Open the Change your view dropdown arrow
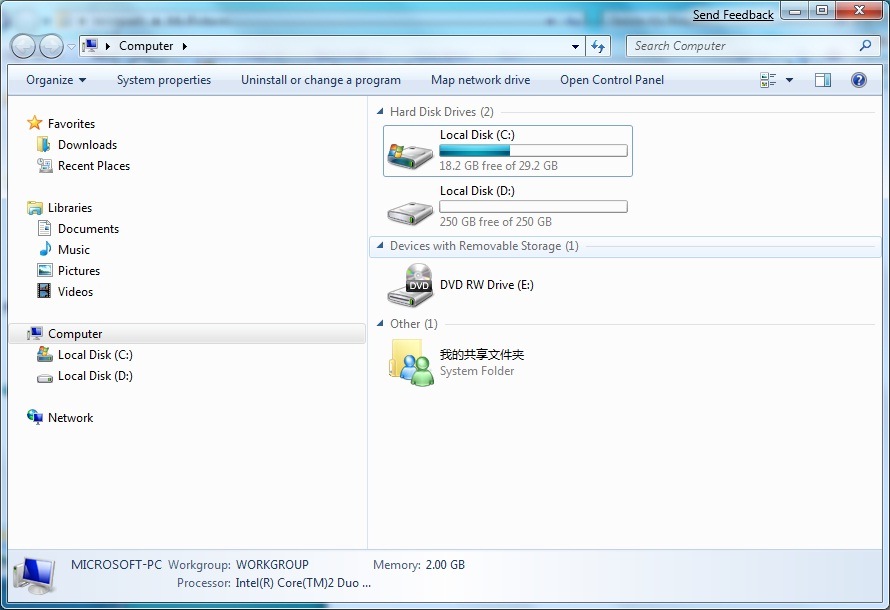 [788, 80]
